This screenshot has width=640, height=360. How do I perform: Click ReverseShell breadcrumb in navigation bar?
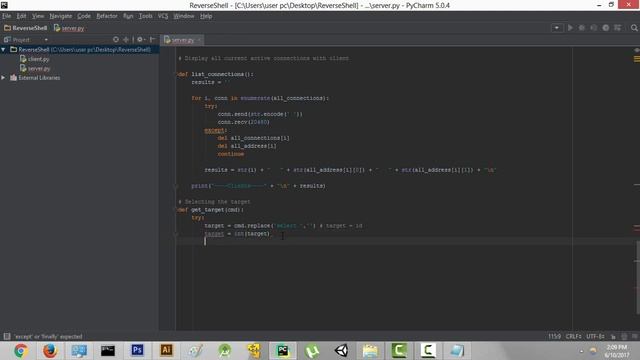26,28
